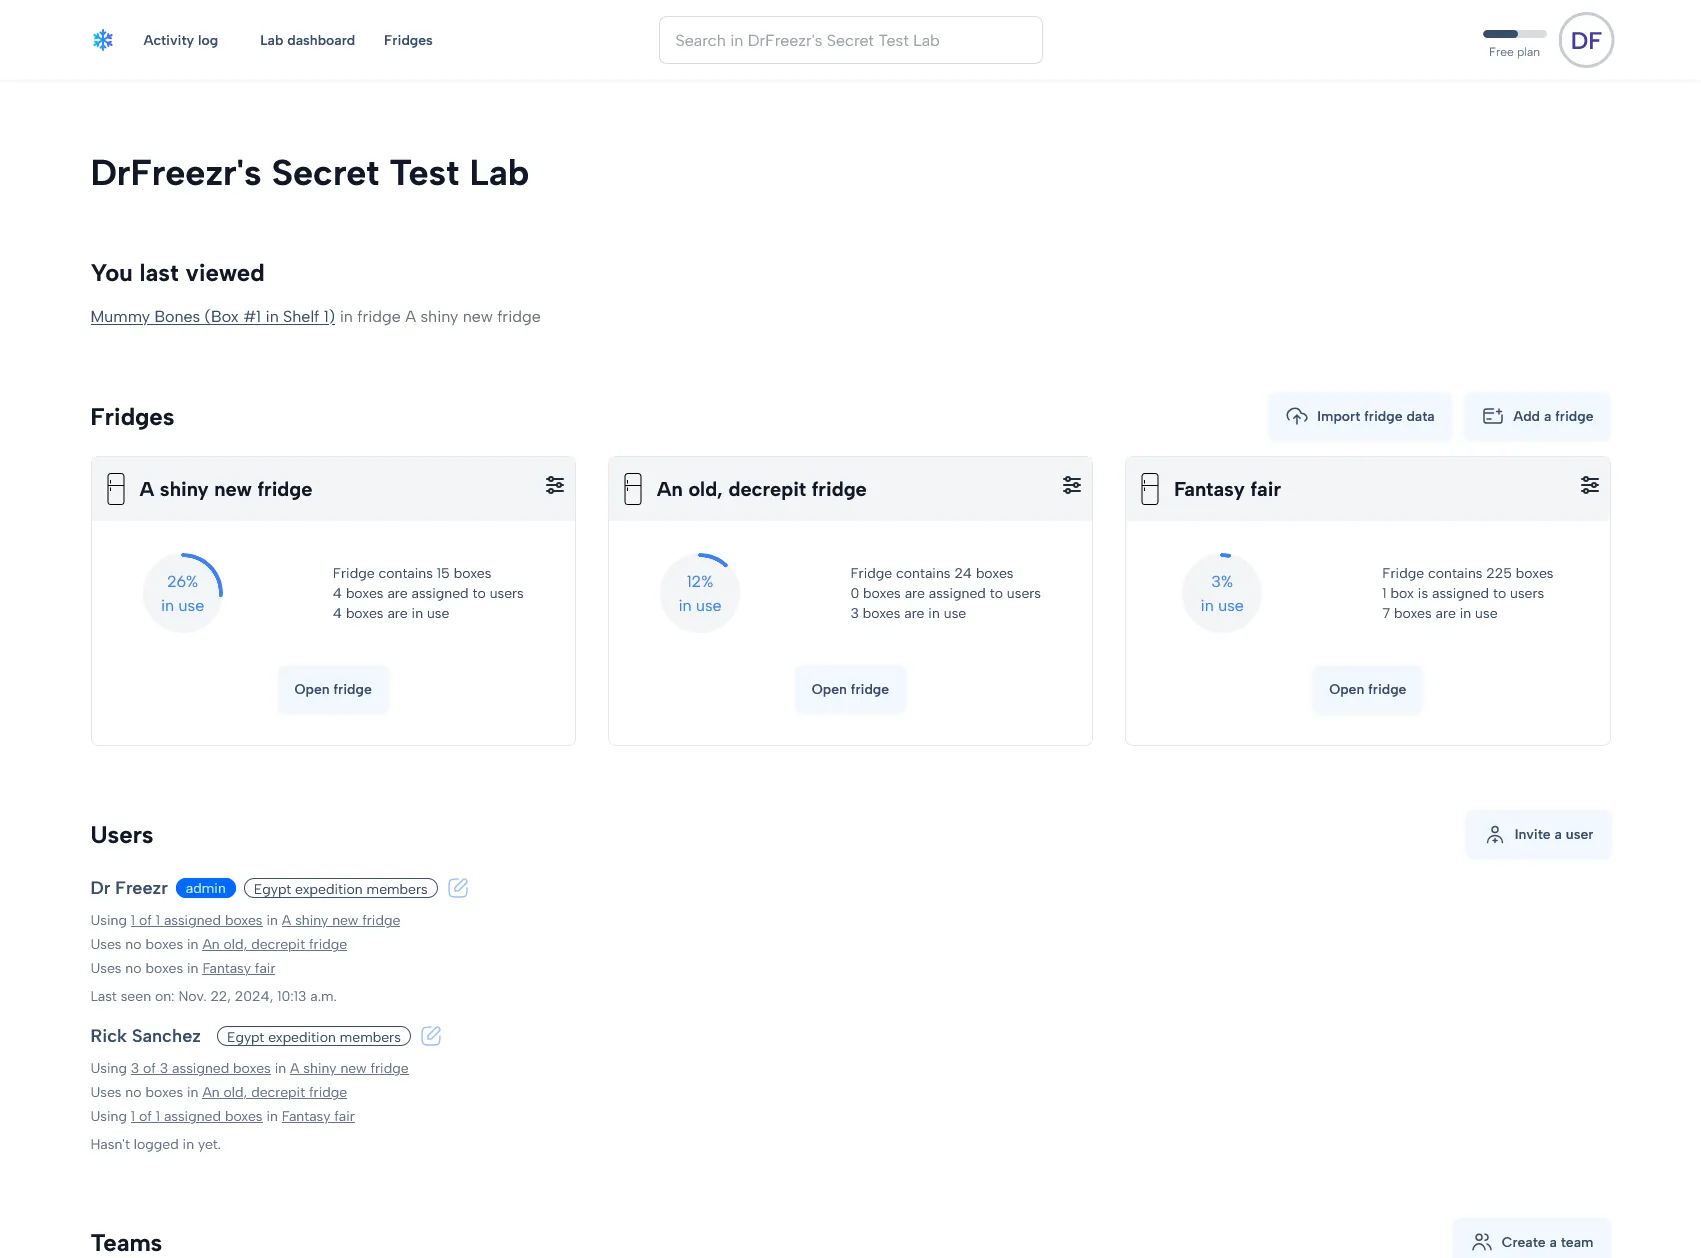Open the Lab dashboard
Image resolution: width=1701 pixels, height=1258 pixels.
307,40
